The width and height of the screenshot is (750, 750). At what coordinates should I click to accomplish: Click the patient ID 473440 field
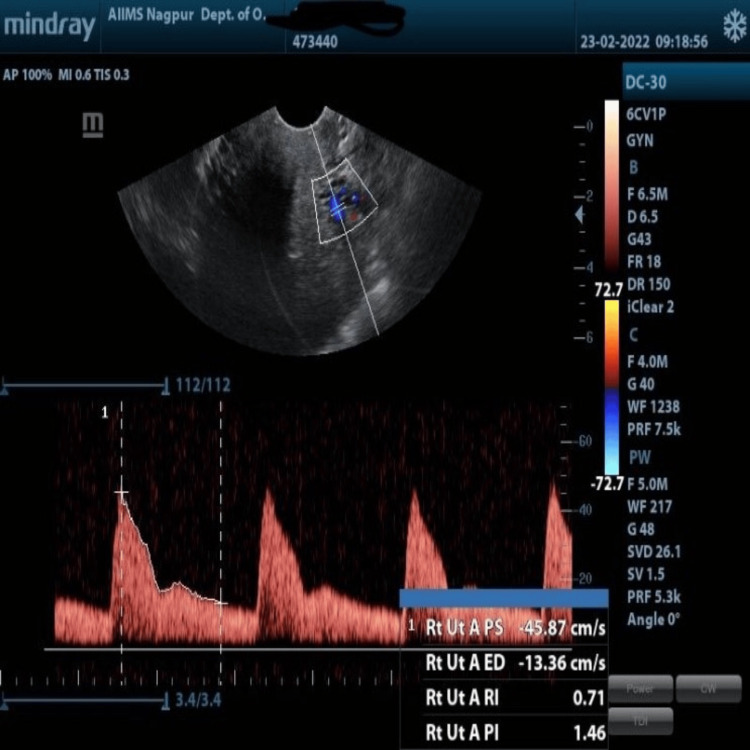pos(315,42)
